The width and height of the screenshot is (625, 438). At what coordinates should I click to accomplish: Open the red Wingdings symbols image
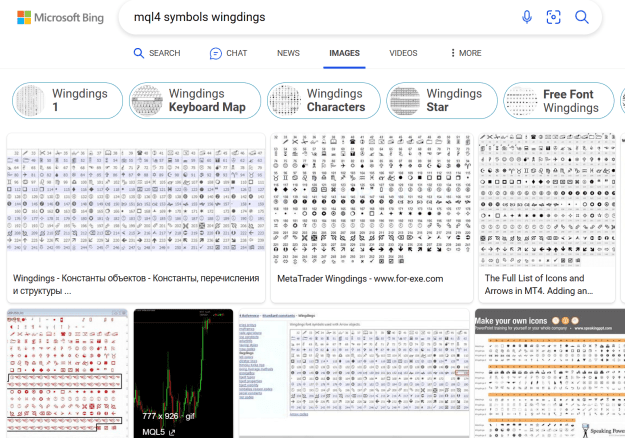coord(67,373)
